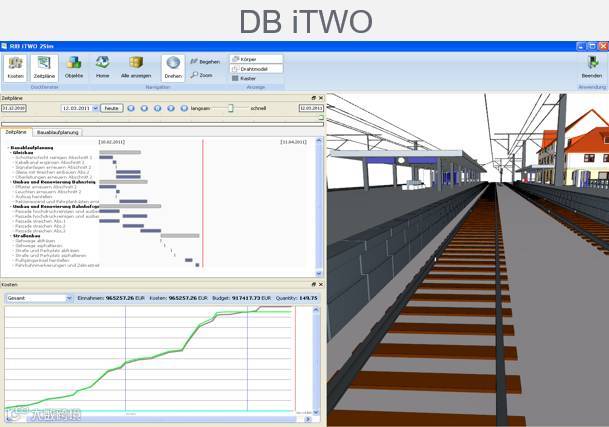
Task: Click the start date field in Zeitpläne
Action: (x=14, y=108)
